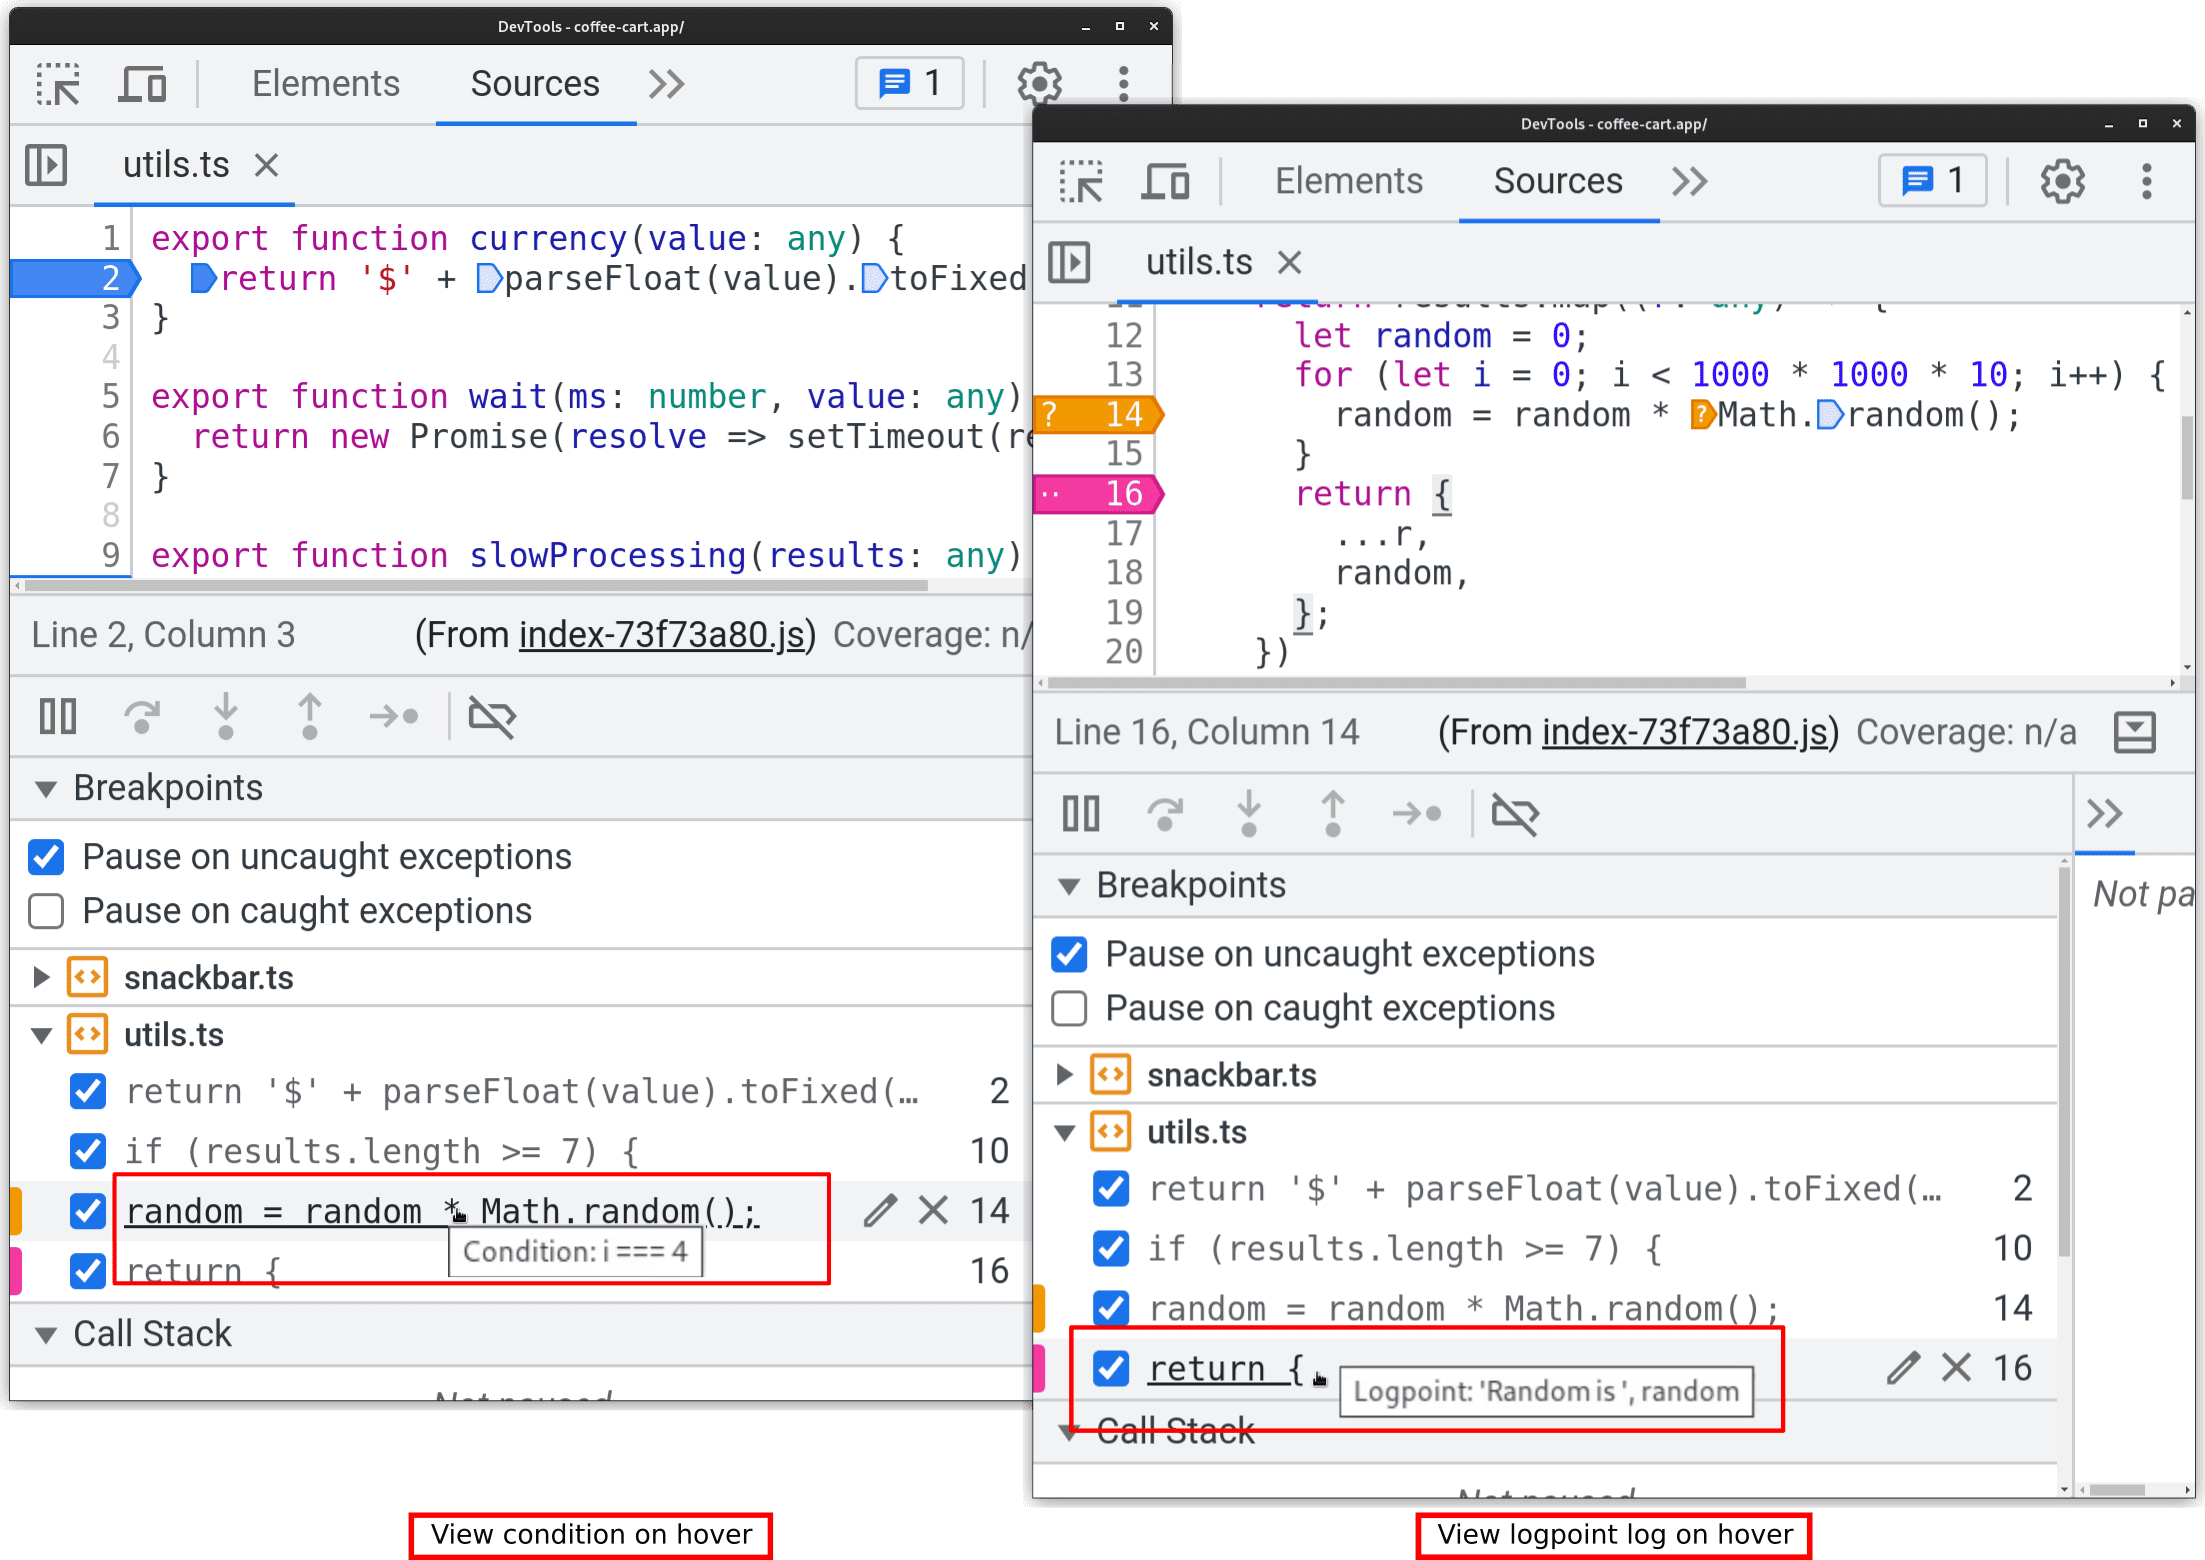Toggle Pause on uncaught exceptions left panel
The width and height of the screenshot is (2205, 1560).
pyautogui.click(x=47, y=856)
